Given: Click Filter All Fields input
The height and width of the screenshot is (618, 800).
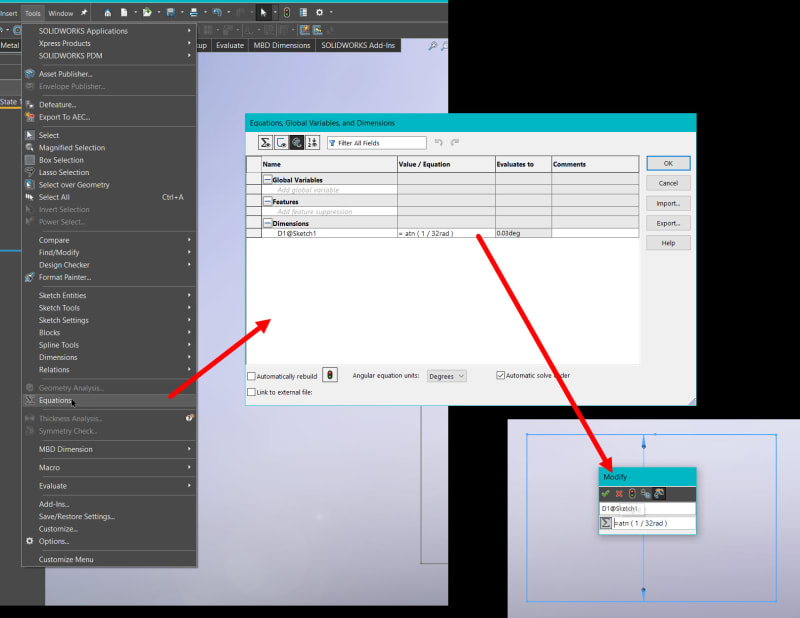Looking at the screenshot, I should (x=377, y=143).
